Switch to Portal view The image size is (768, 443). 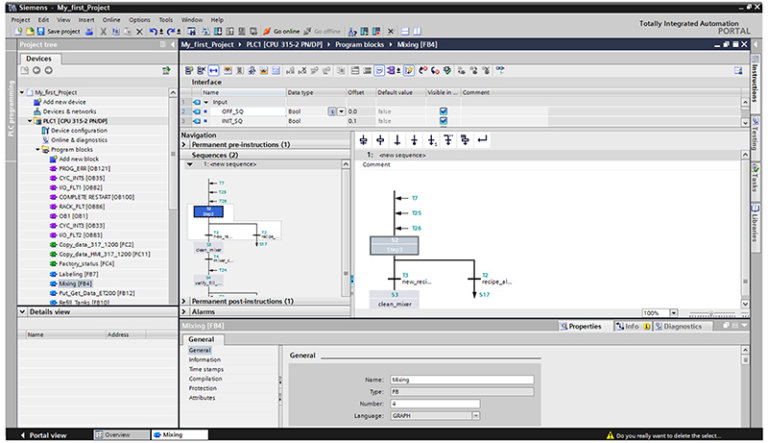[x=43, y=435]
